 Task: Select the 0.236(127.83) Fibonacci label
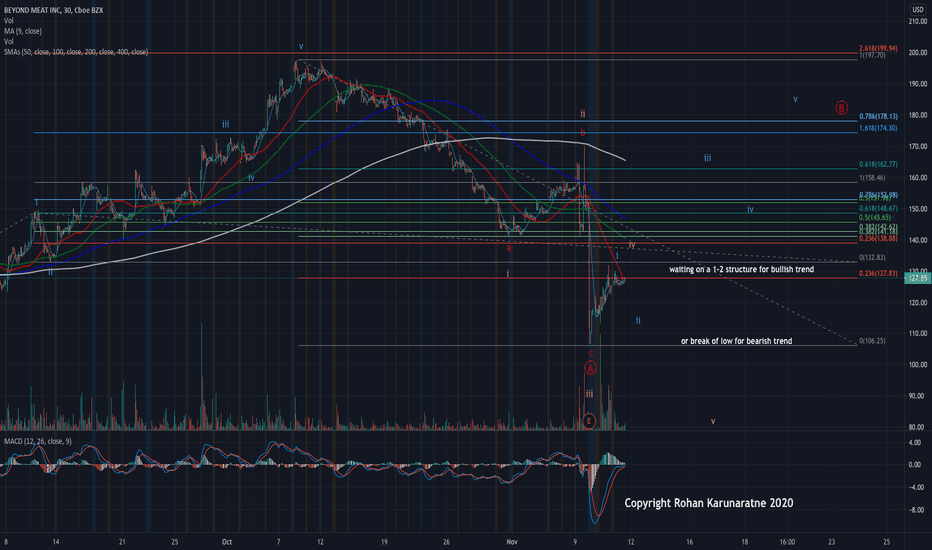(878, 274)
